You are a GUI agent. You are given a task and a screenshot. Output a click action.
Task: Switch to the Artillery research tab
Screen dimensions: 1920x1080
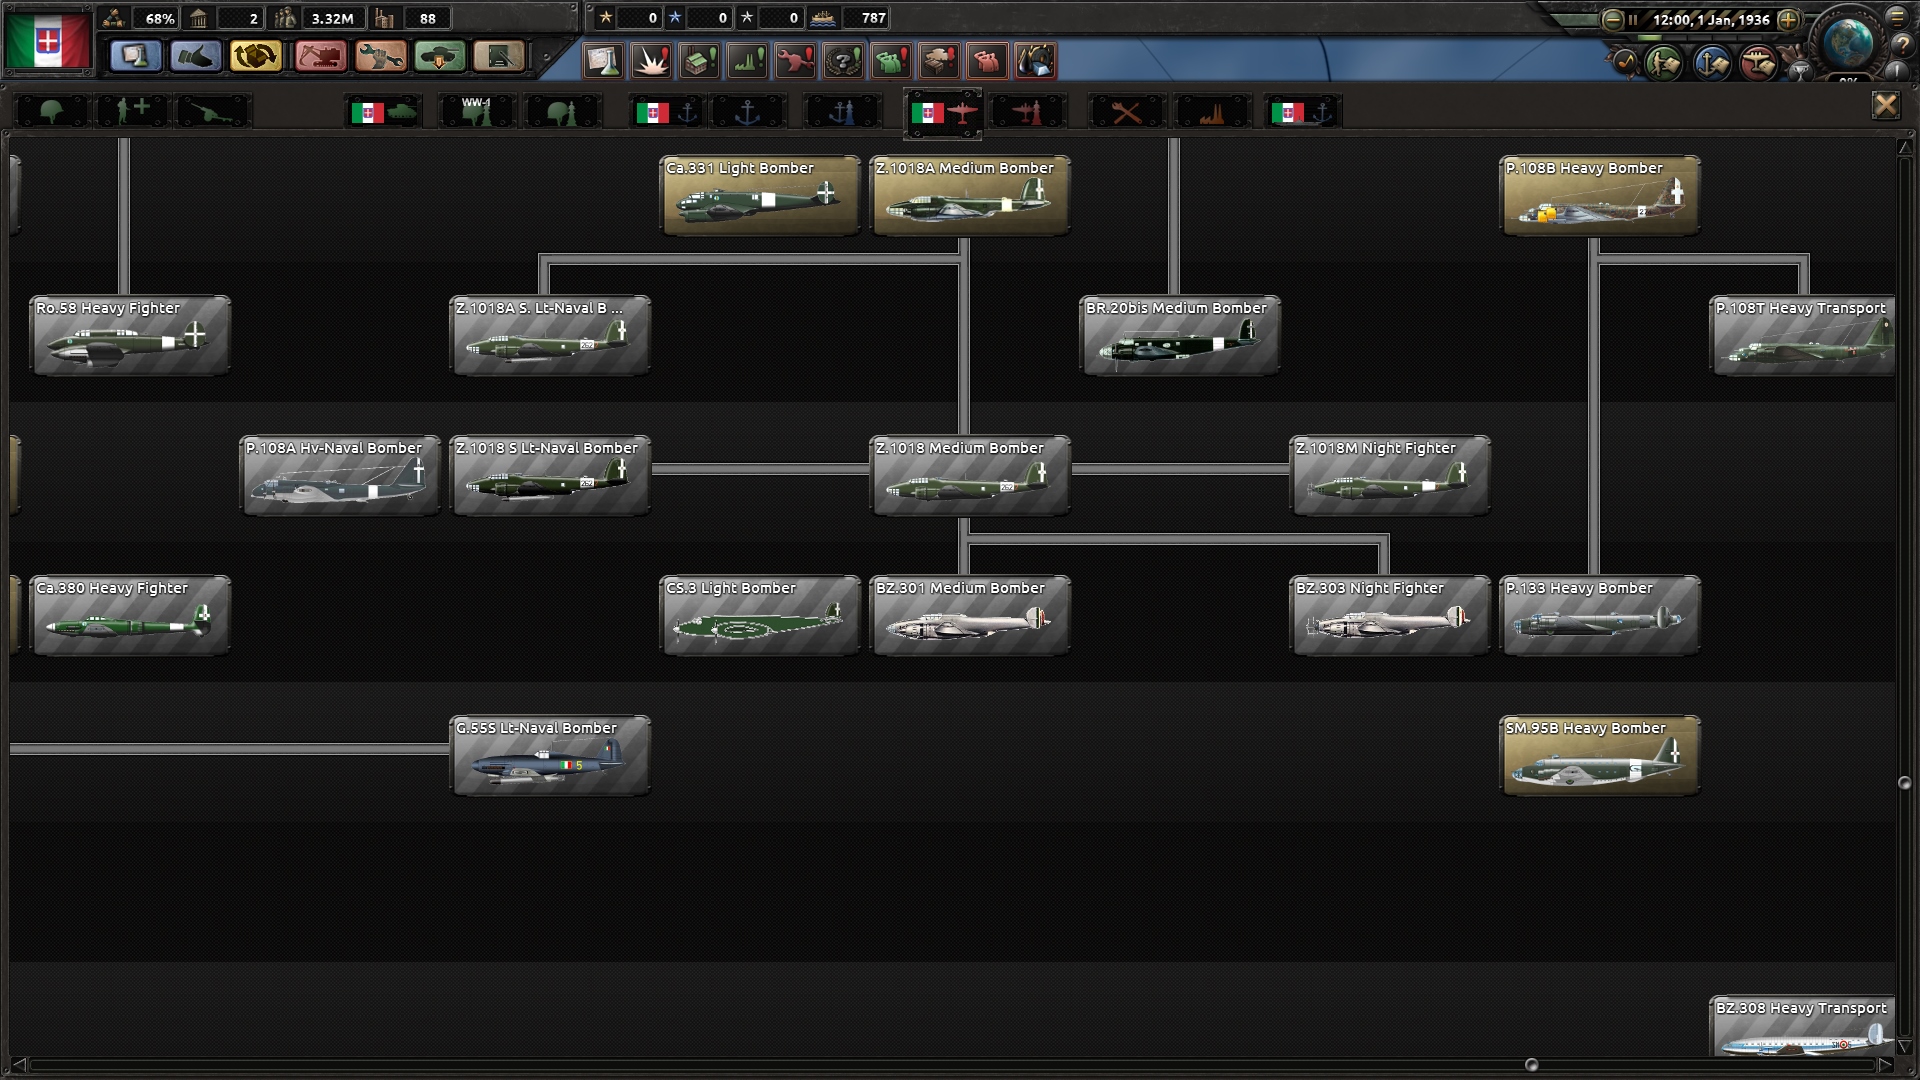213,112
